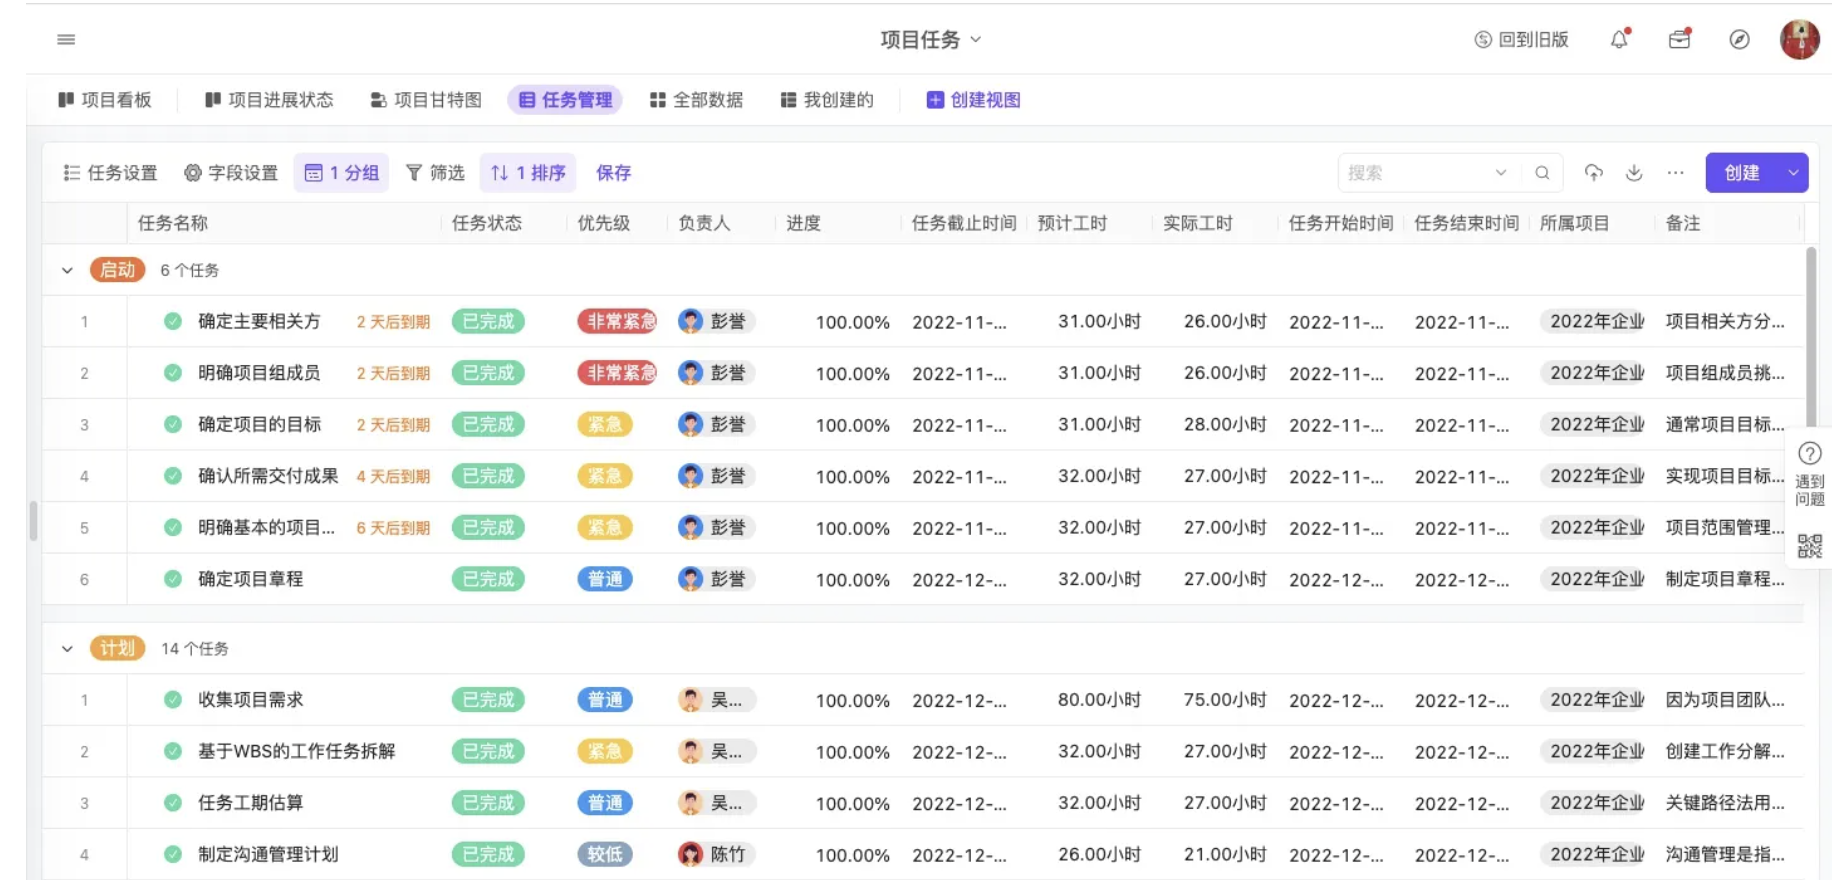1832x880 pixels.
Task: Toggle completion check for 任务工期估算
Action: [173, 803]
